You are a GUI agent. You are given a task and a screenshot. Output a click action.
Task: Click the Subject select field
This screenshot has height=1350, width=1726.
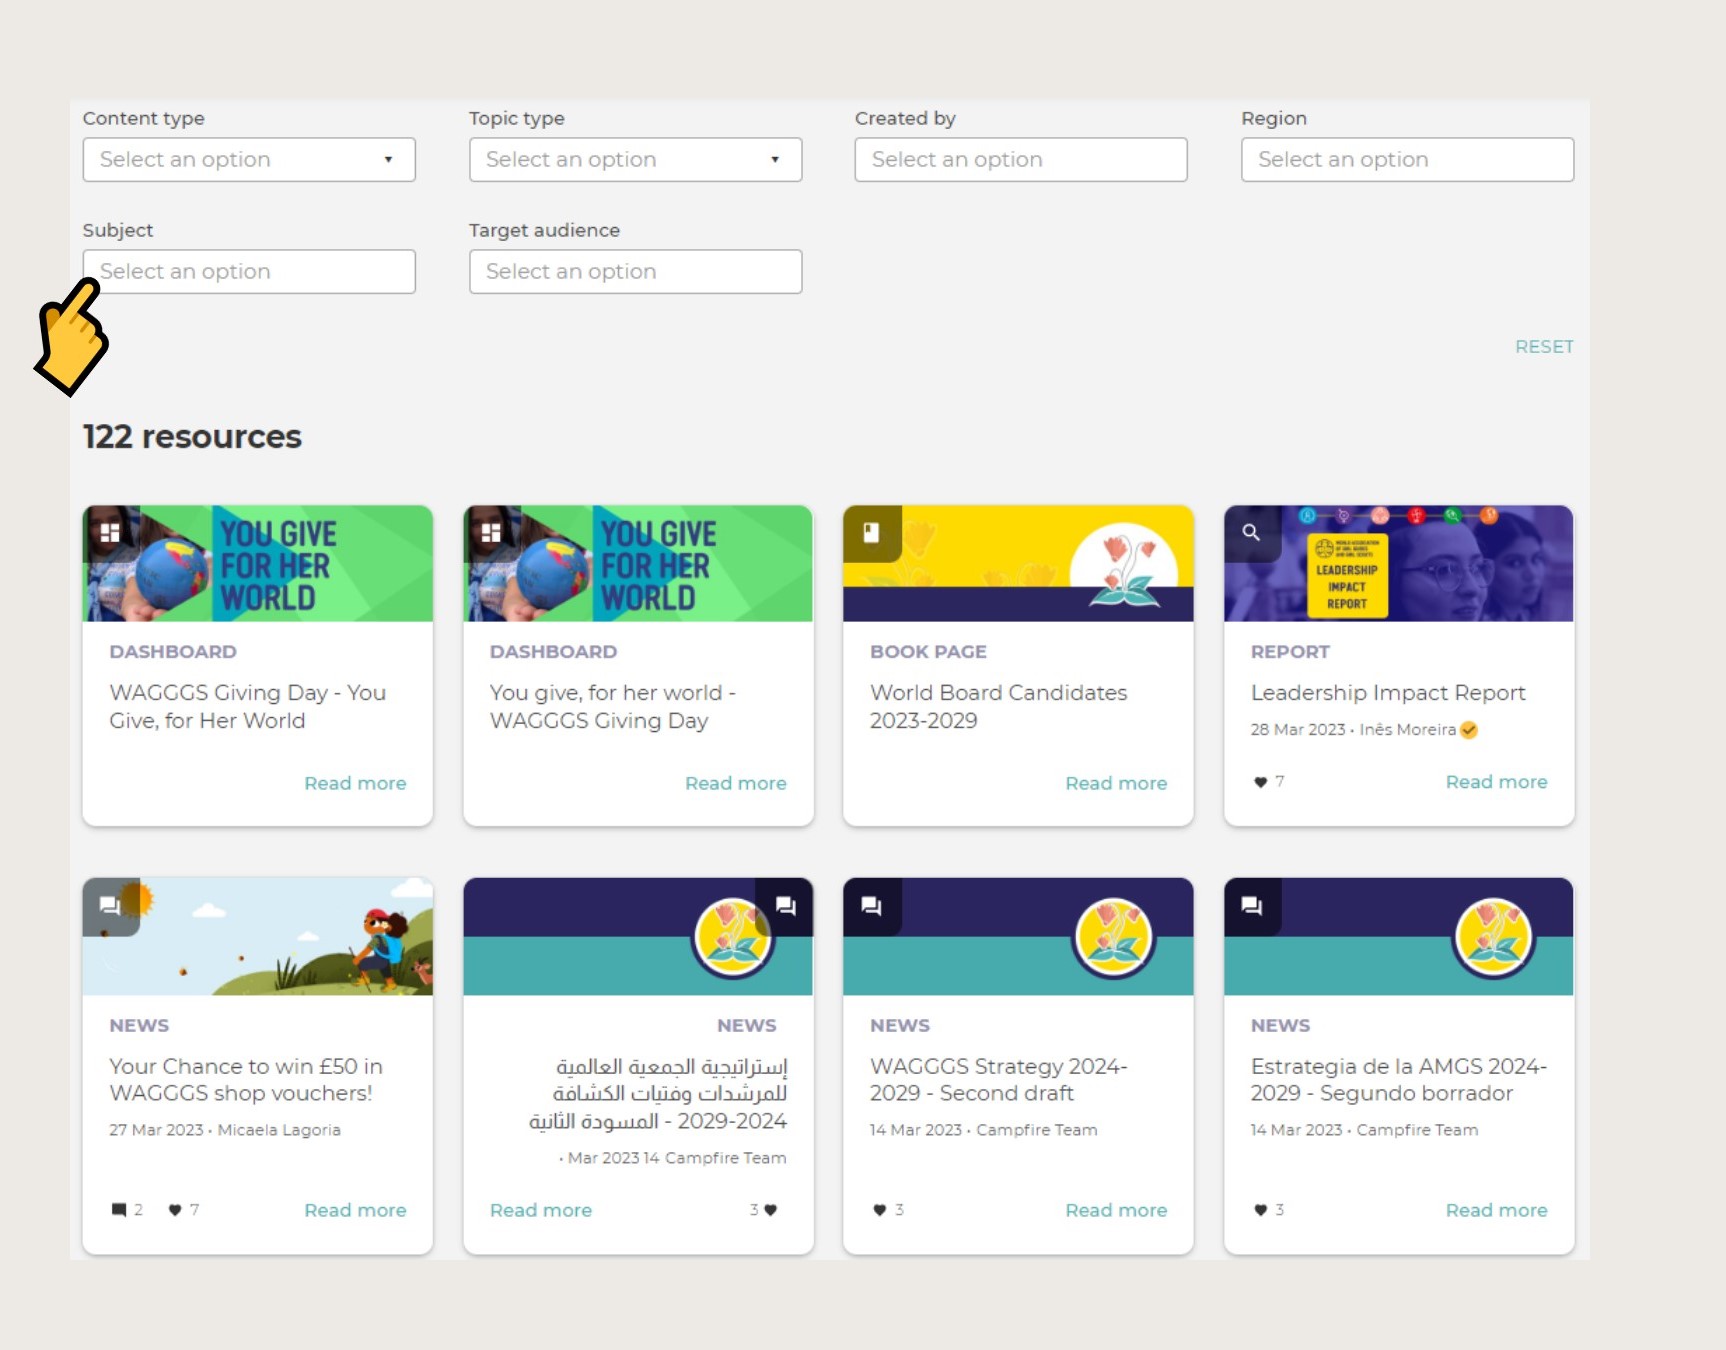[248, 272]
